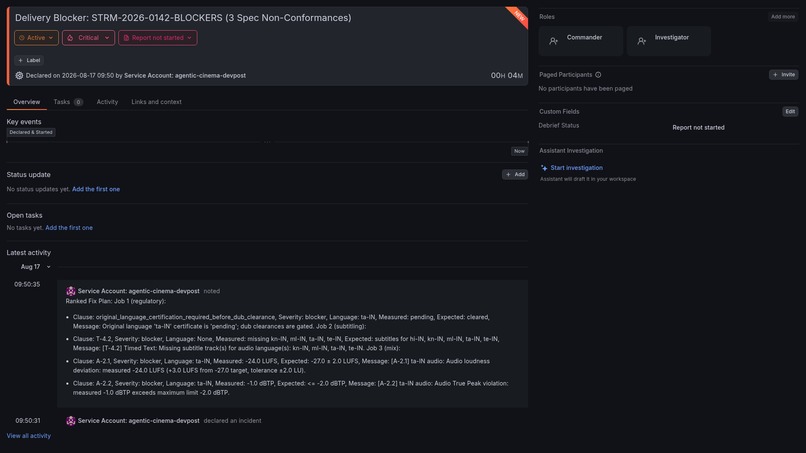Click the gear icon beside Declared on
806x453 pixels.
point(19,75)
